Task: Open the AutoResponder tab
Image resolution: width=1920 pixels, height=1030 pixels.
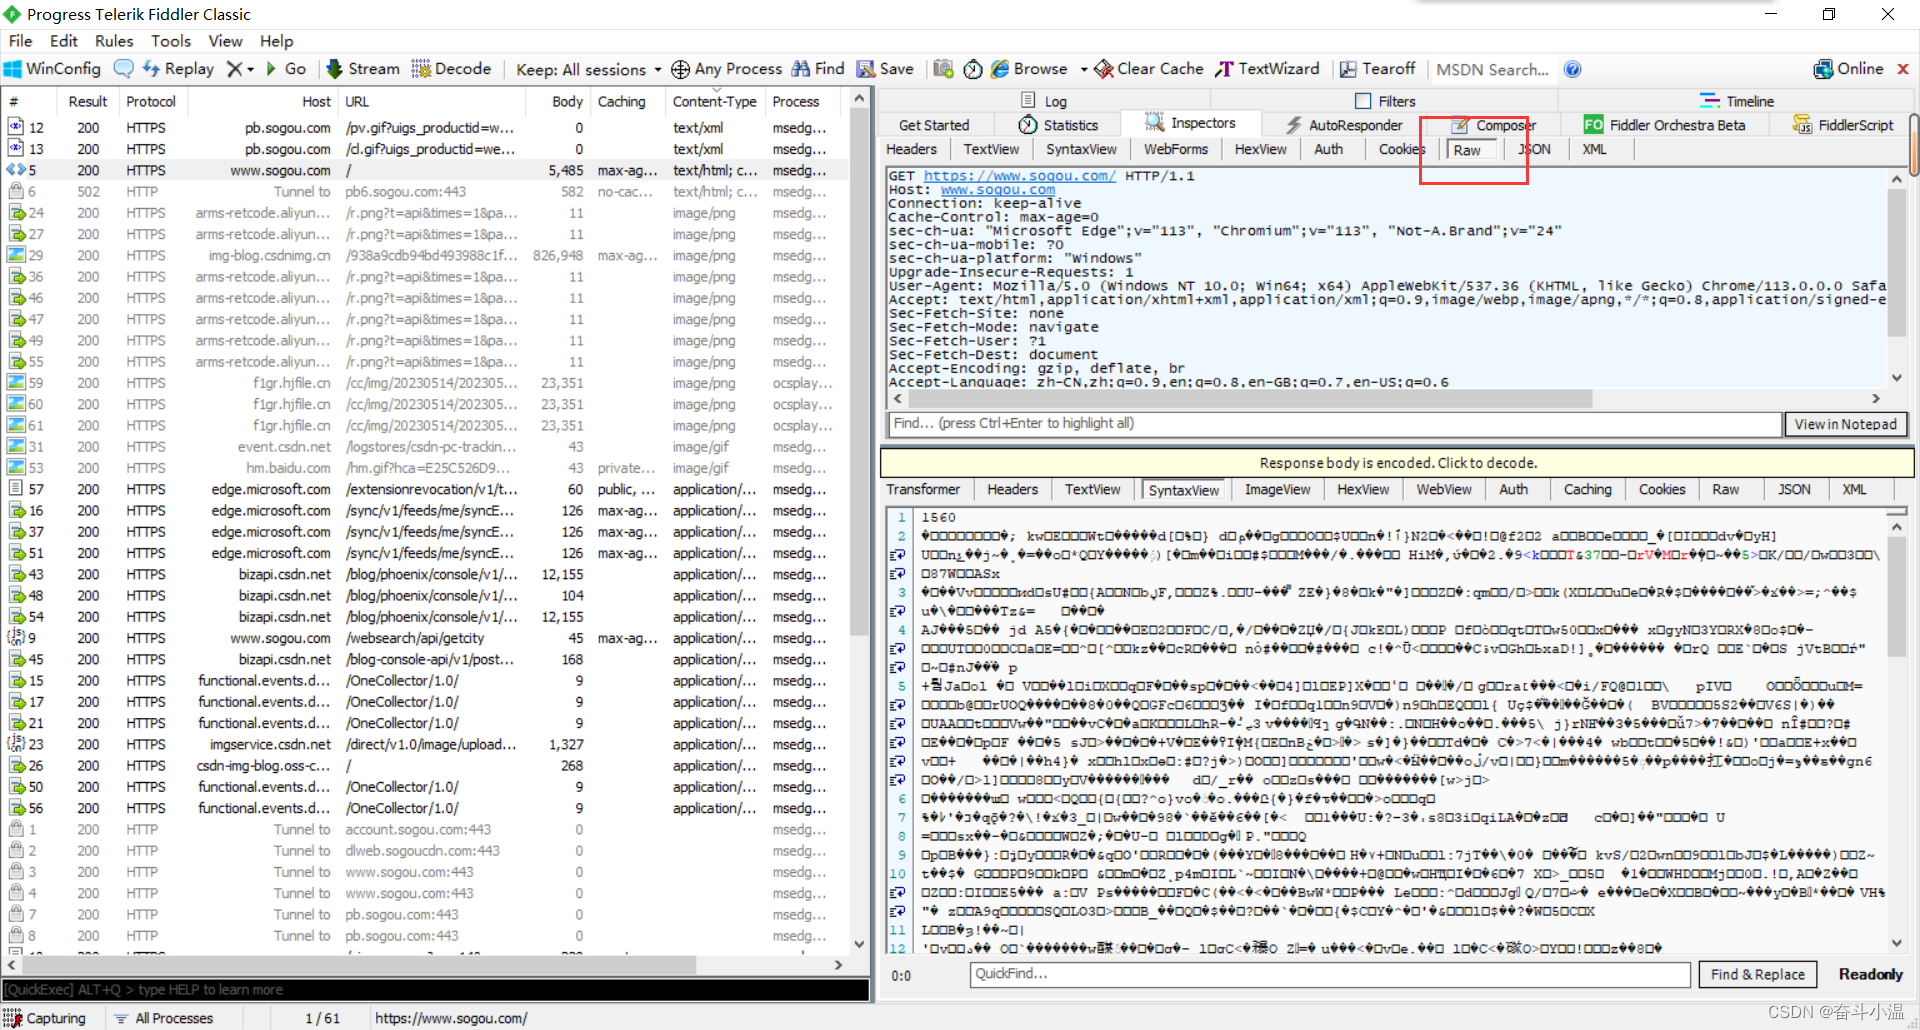Action: 1343,125
